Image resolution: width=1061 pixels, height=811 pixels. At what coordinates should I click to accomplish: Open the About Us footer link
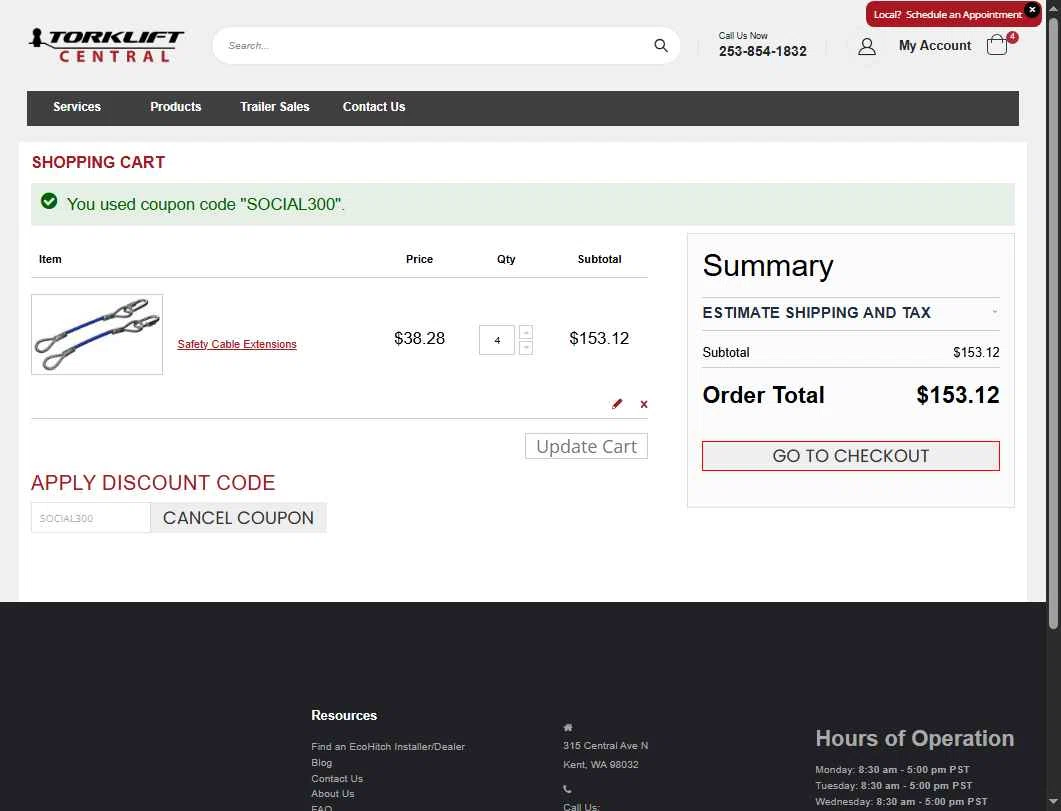tap(332, 794)
